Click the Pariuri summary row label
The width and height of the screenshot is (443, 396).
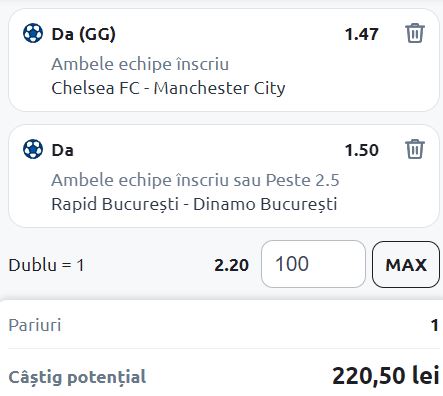pyautogui.click(x=35, y=325)
